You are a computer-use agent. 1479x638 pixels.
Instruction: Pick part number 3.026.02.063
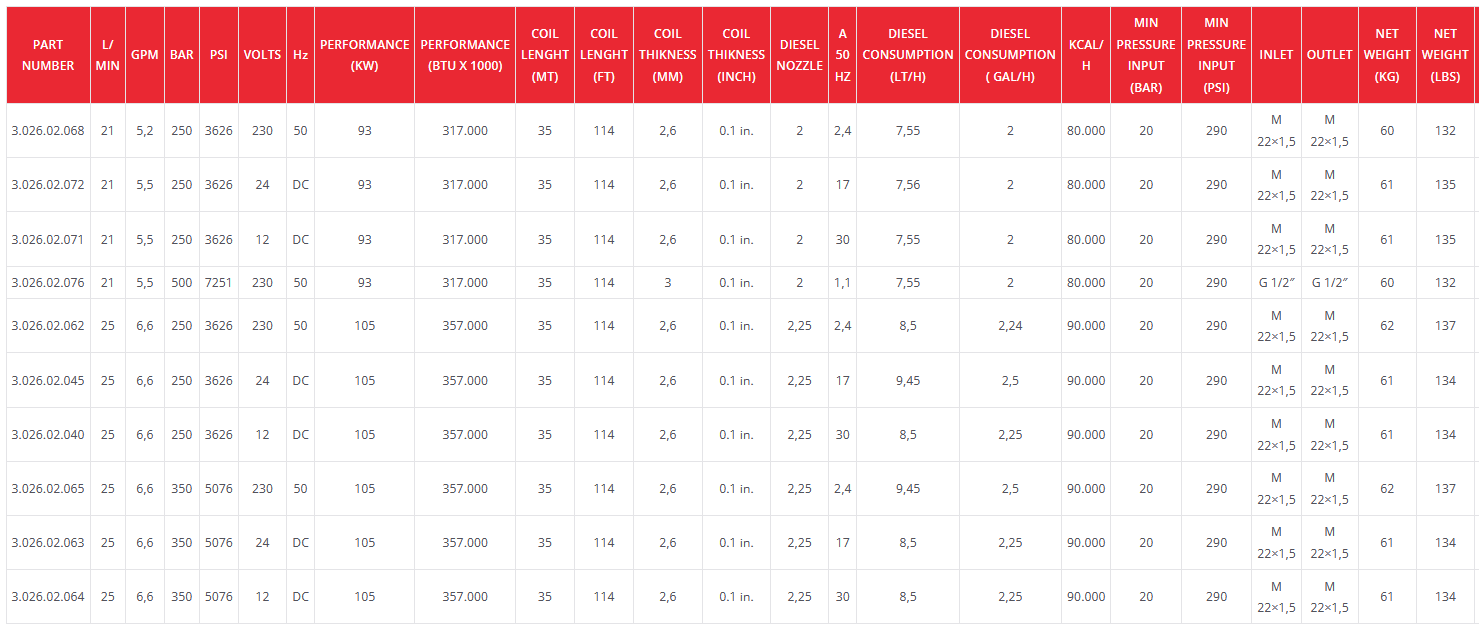[x=48, y=543]
